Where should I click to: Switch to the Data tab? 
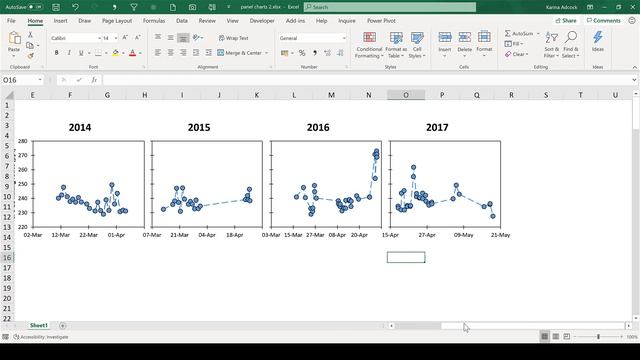182,20
